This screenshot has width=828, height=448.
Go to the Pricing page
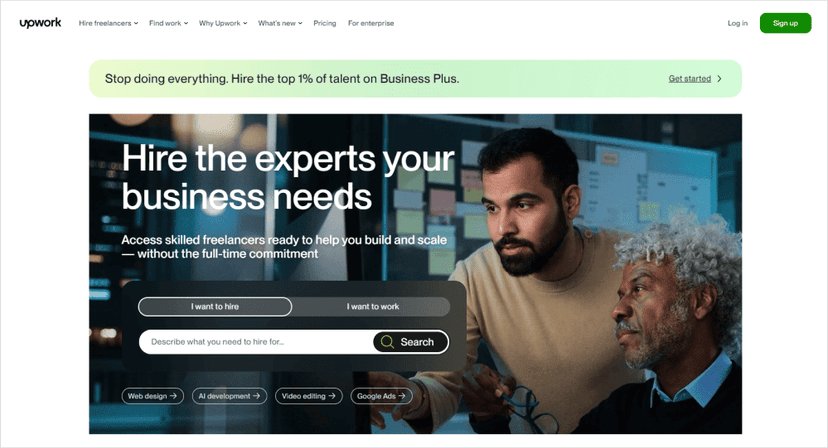pos(325,23)
